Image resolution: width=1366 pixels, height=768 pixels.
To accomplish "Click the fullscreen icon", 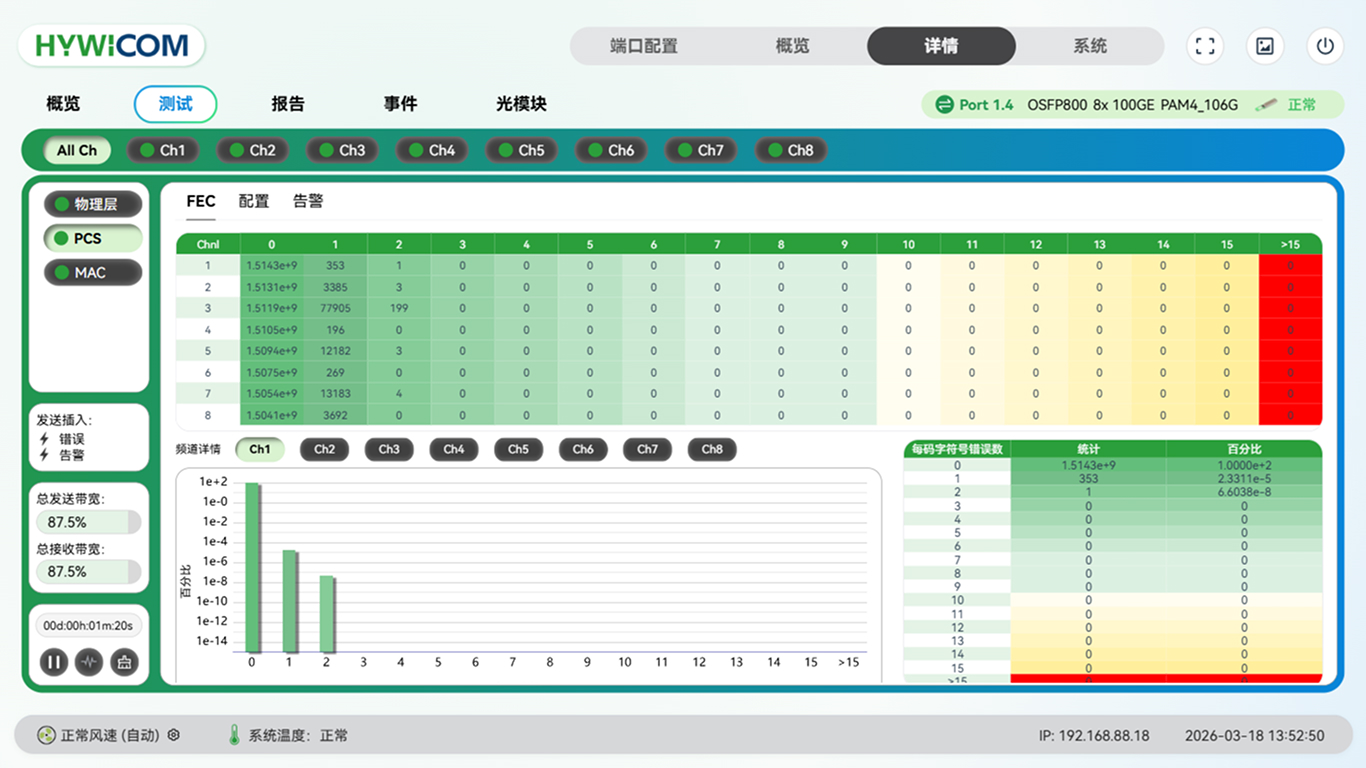I will 1205,46.
